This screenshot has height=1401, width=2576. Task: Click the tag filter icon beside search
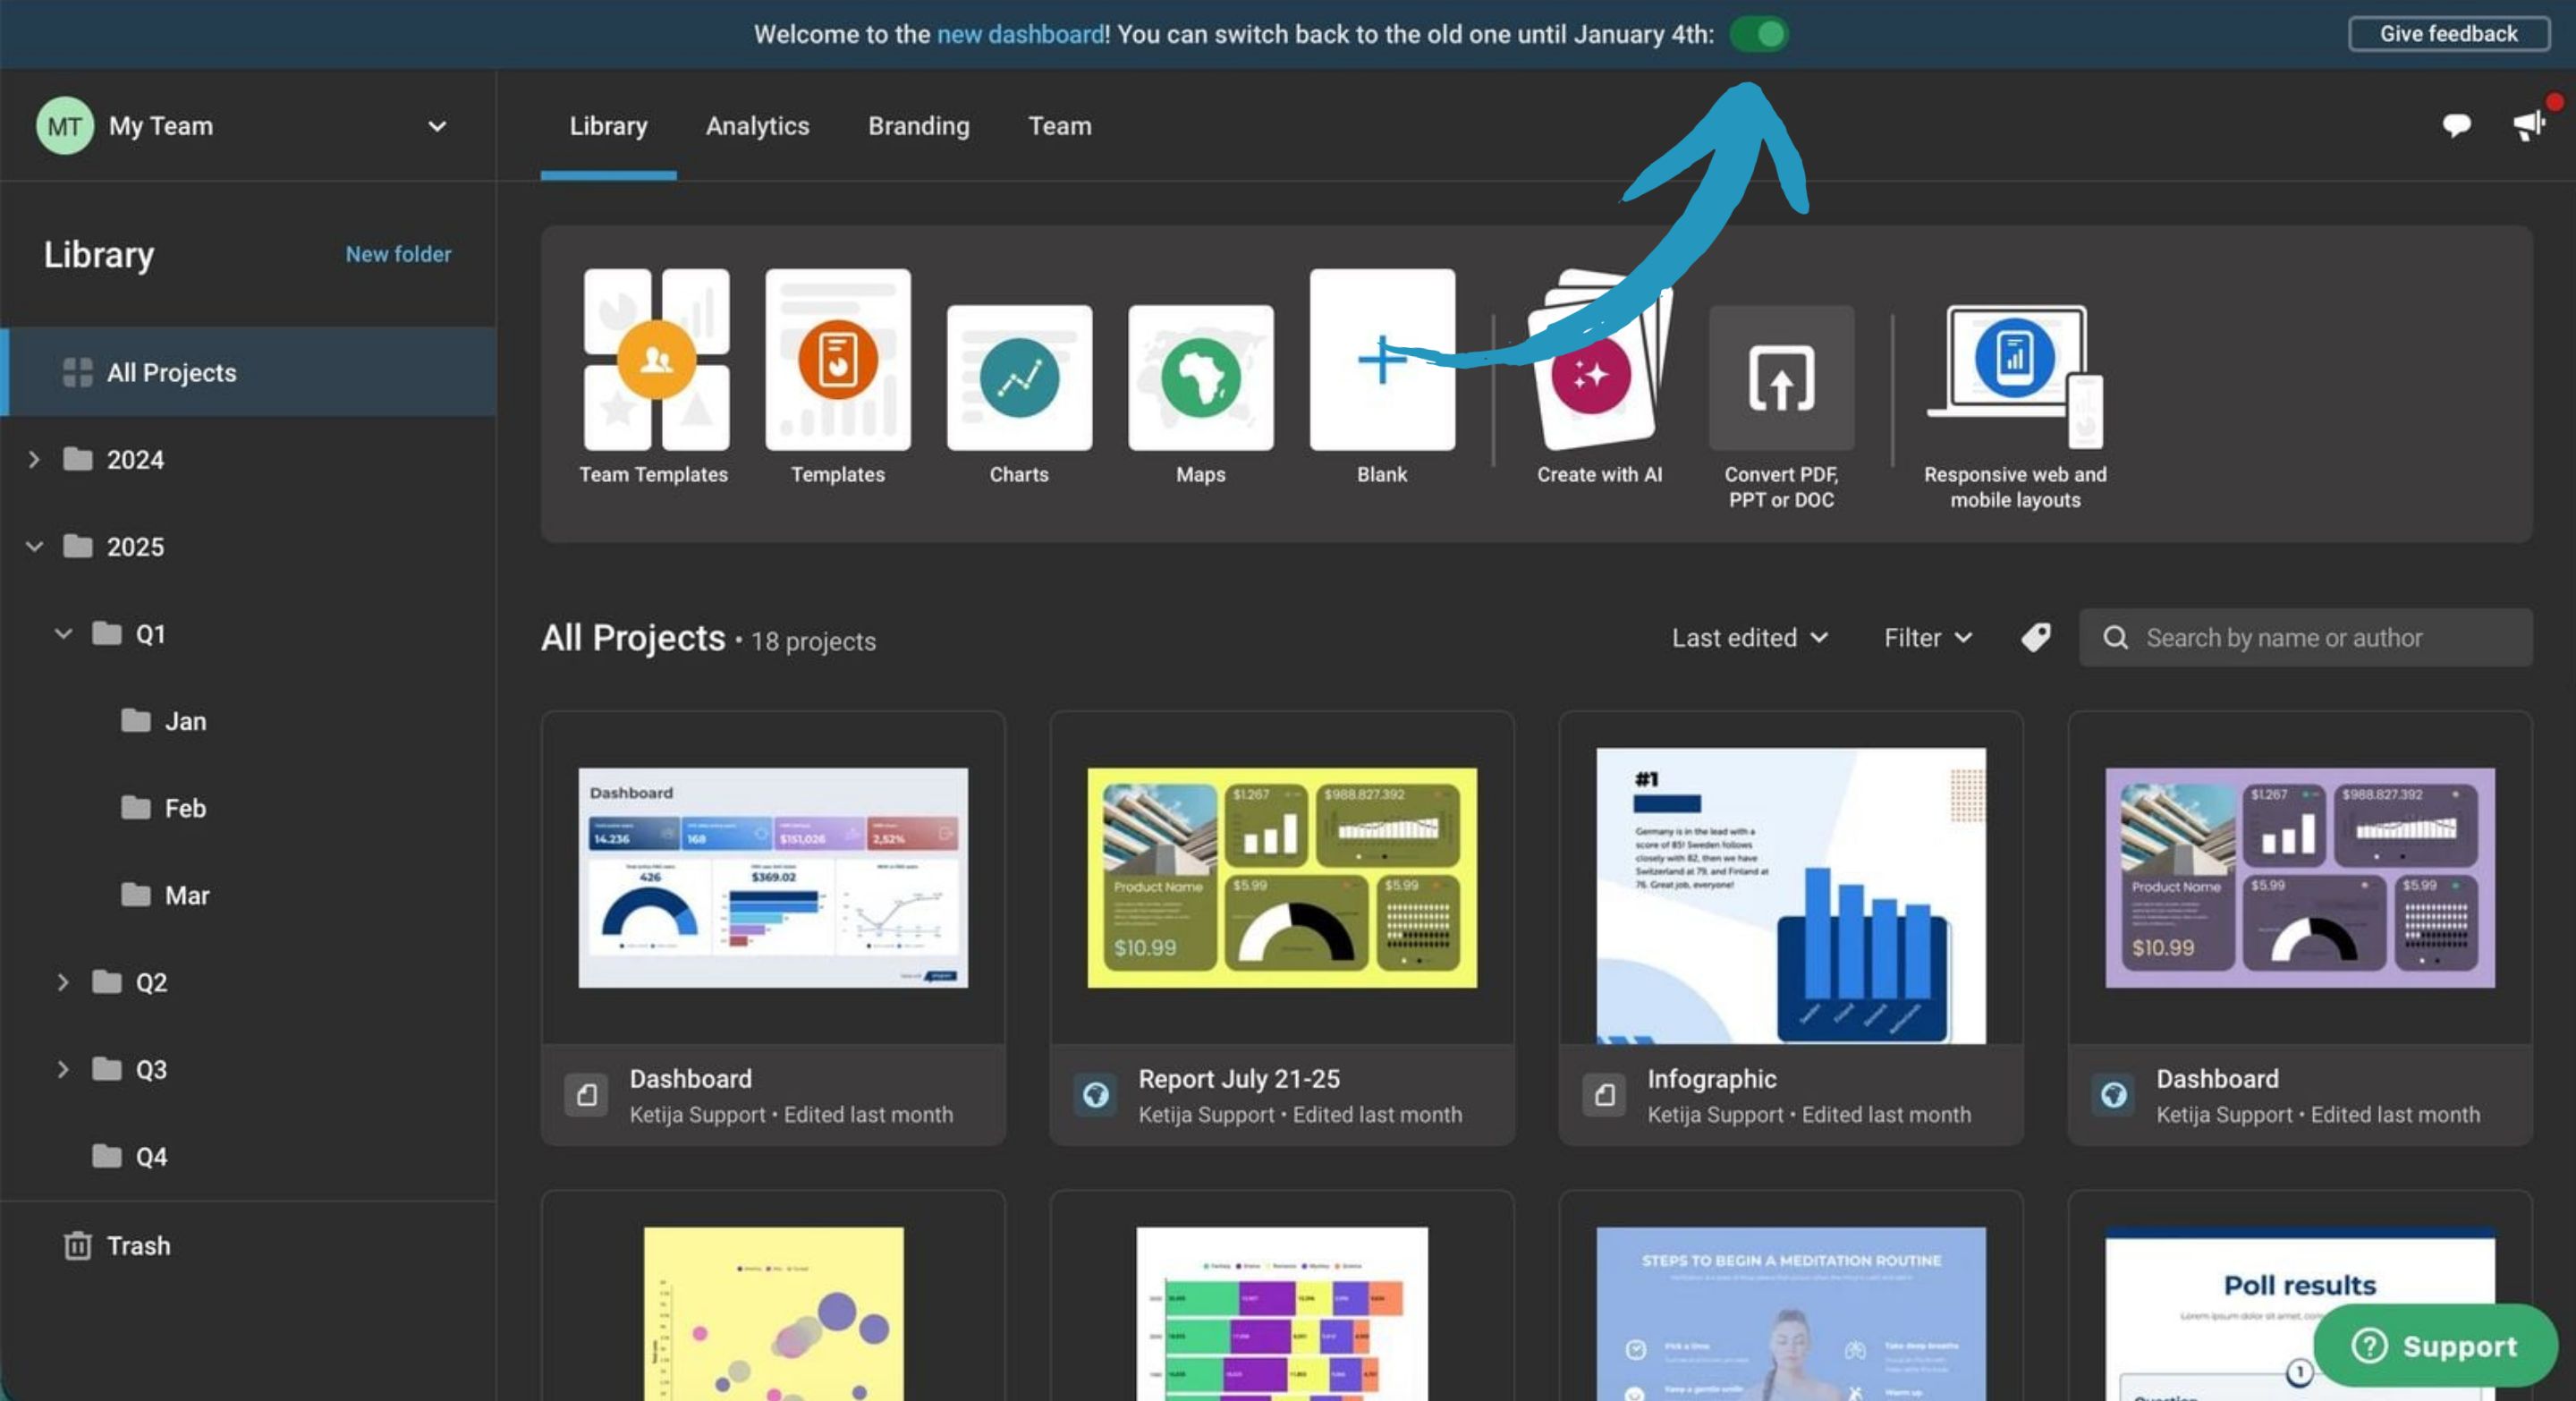(x=2036, y=638)
